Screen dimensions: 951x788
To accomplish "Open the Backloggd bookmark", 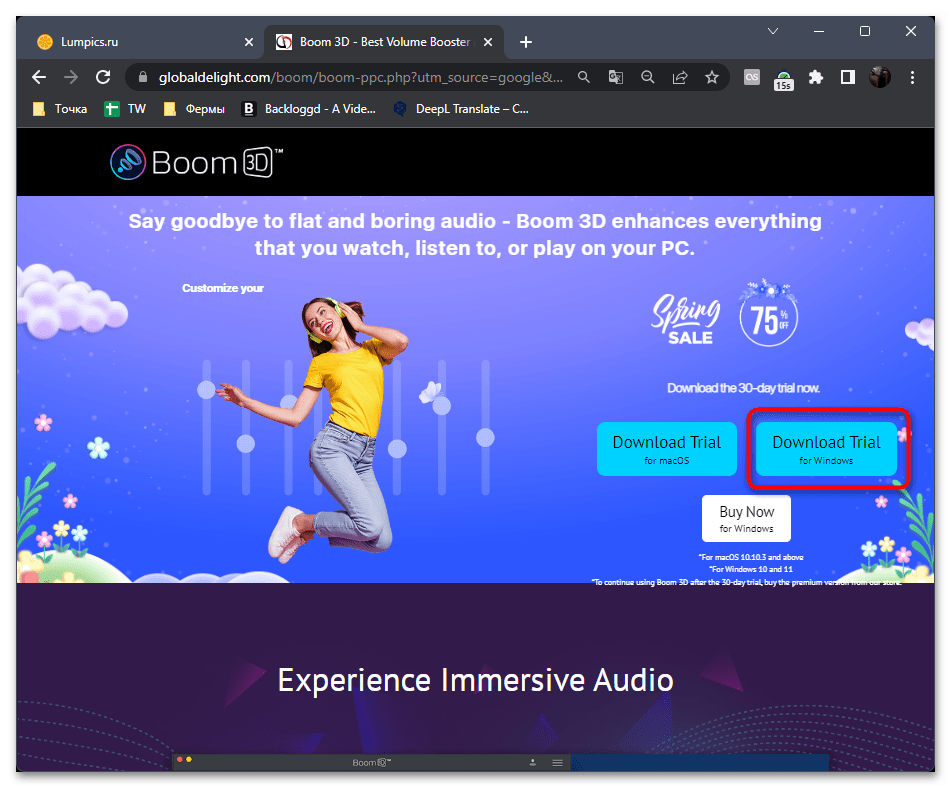I will (x=309, y=109).
